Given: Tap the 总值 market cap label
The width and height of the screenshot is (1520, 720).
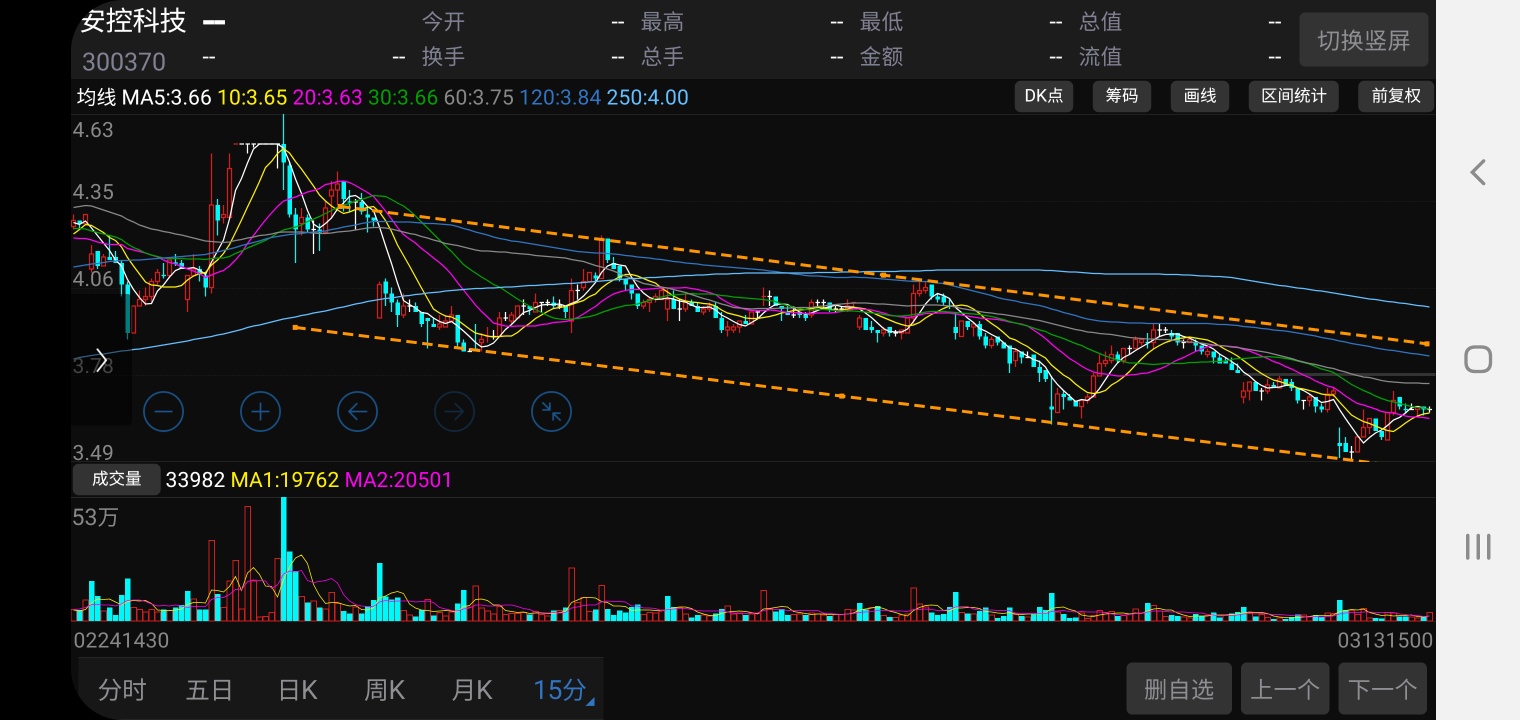Looking at the screenshot, I should [x=1100, y=22].
